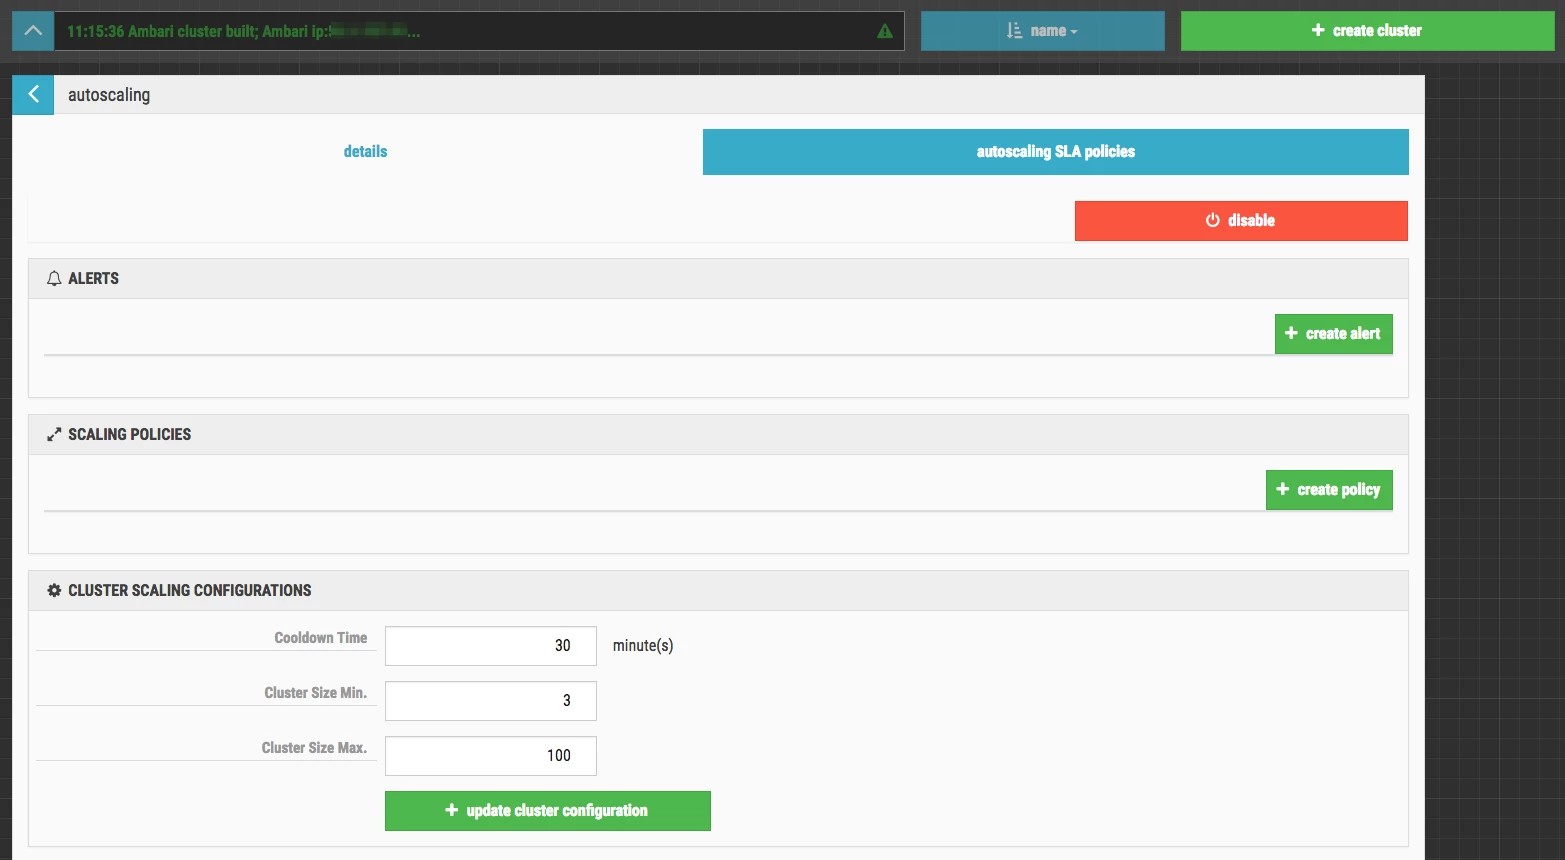The height and width of the screenshot is (860, 1565).
Task: Focus the Cooldown Time input field
Action: (x=491, y=646)
